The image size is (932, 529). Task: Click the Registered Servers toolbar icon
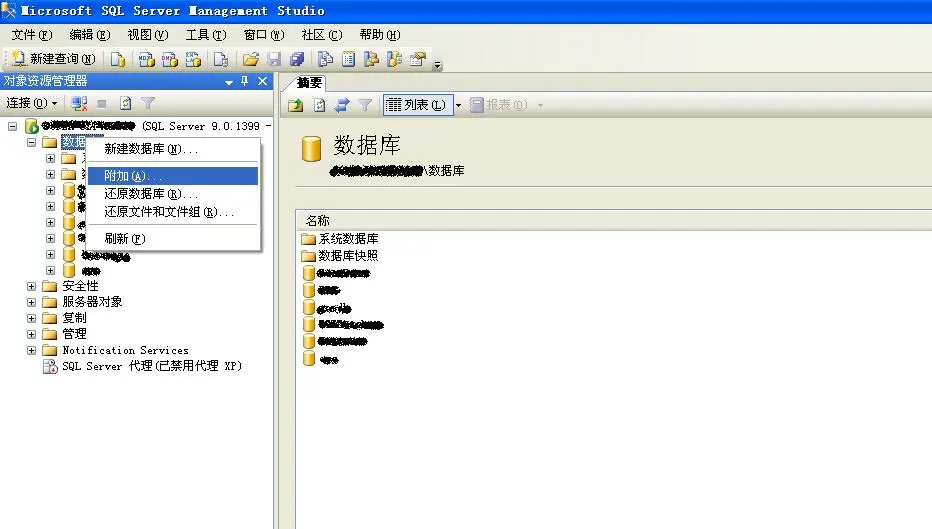325,59
